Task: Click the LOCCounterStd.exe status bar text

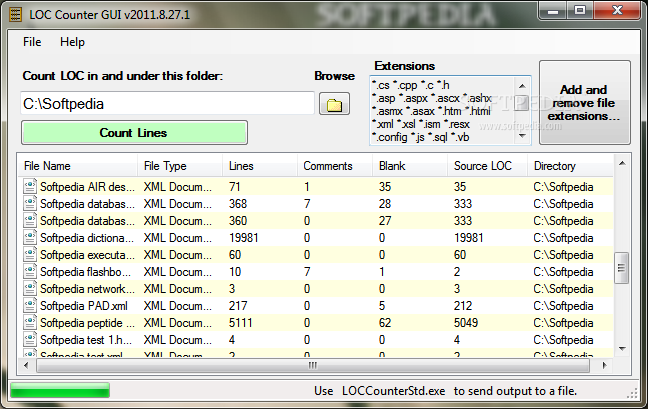Action: click(x=393, y=391)
